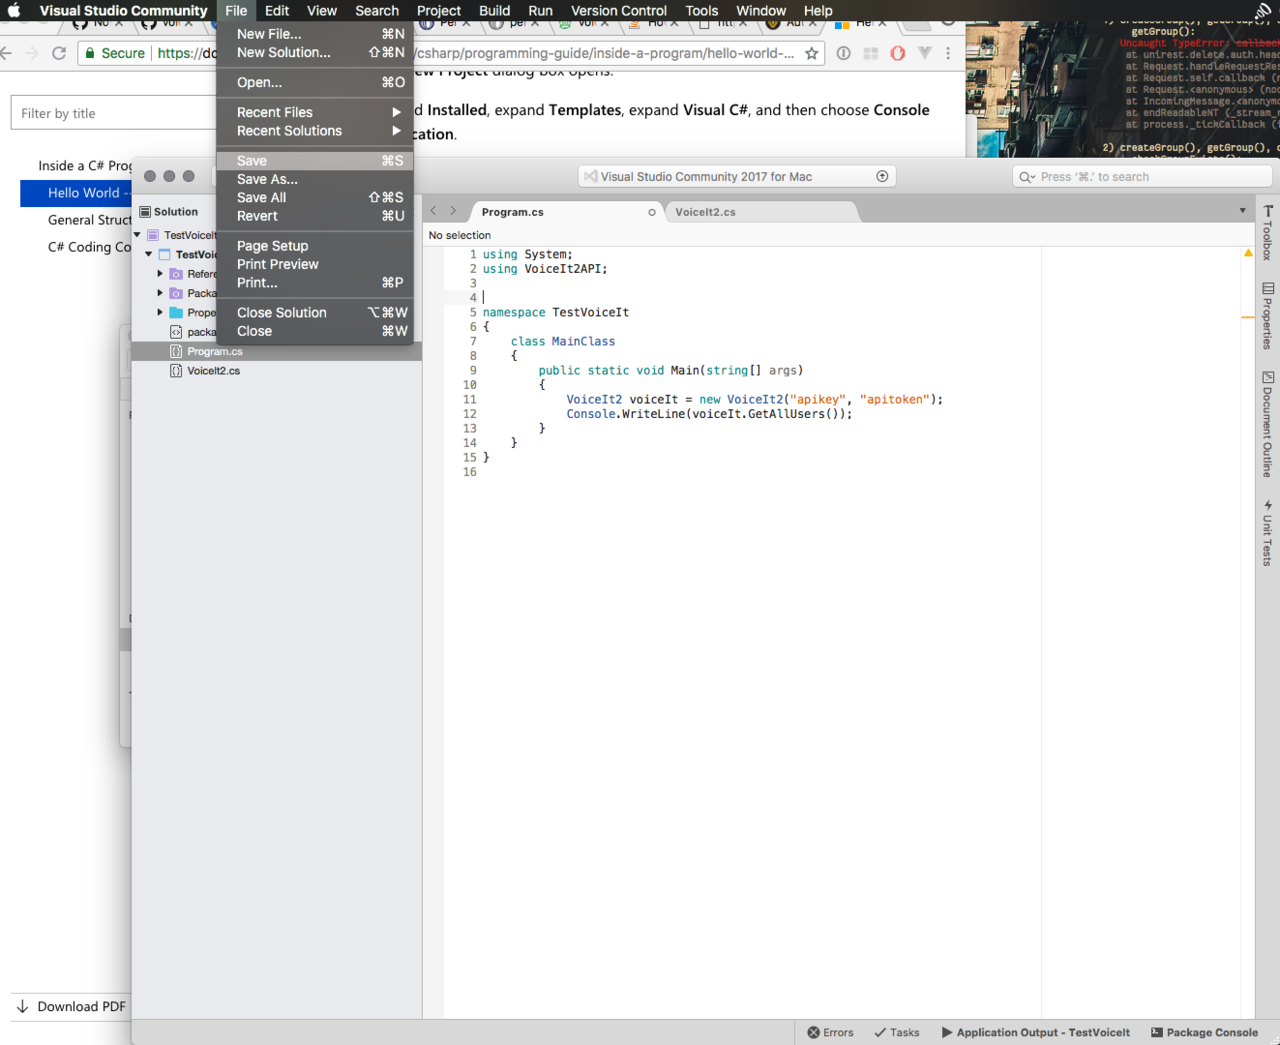This screenshot has width=1280, height=1045.
Task: Open the Tools menu
Action: (x=702, y=10)
